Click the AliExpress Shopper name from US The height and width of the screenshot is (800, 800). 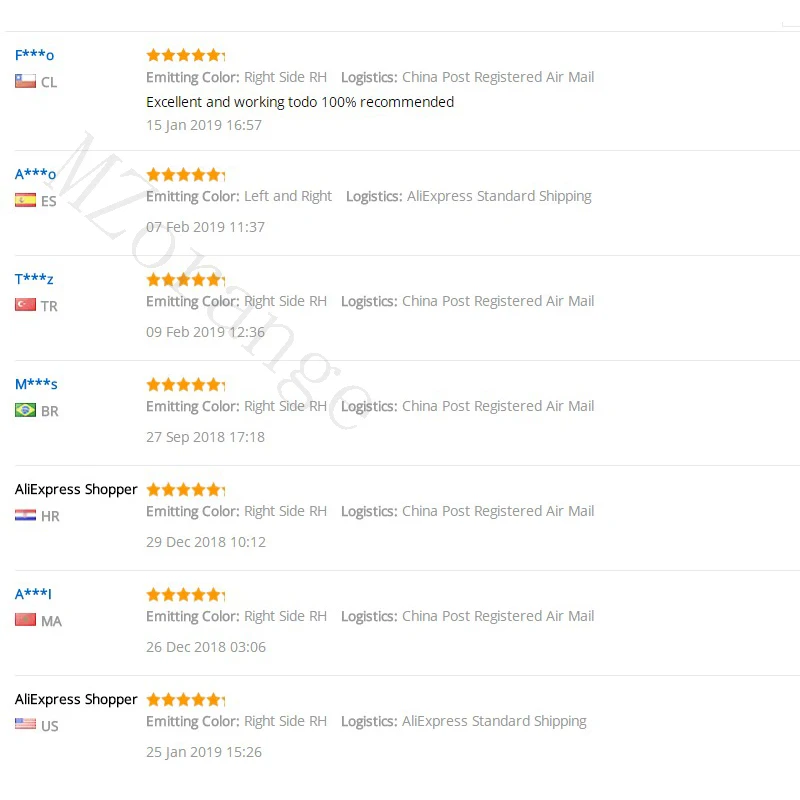click(x=76, y=699)
